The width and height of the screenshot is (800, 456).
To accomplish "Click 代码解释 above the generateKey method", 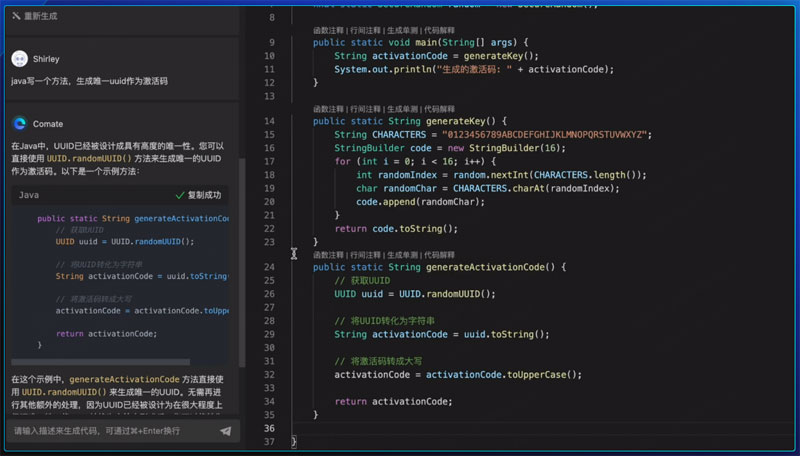I will pyautogui.click(x=439, y=108).
